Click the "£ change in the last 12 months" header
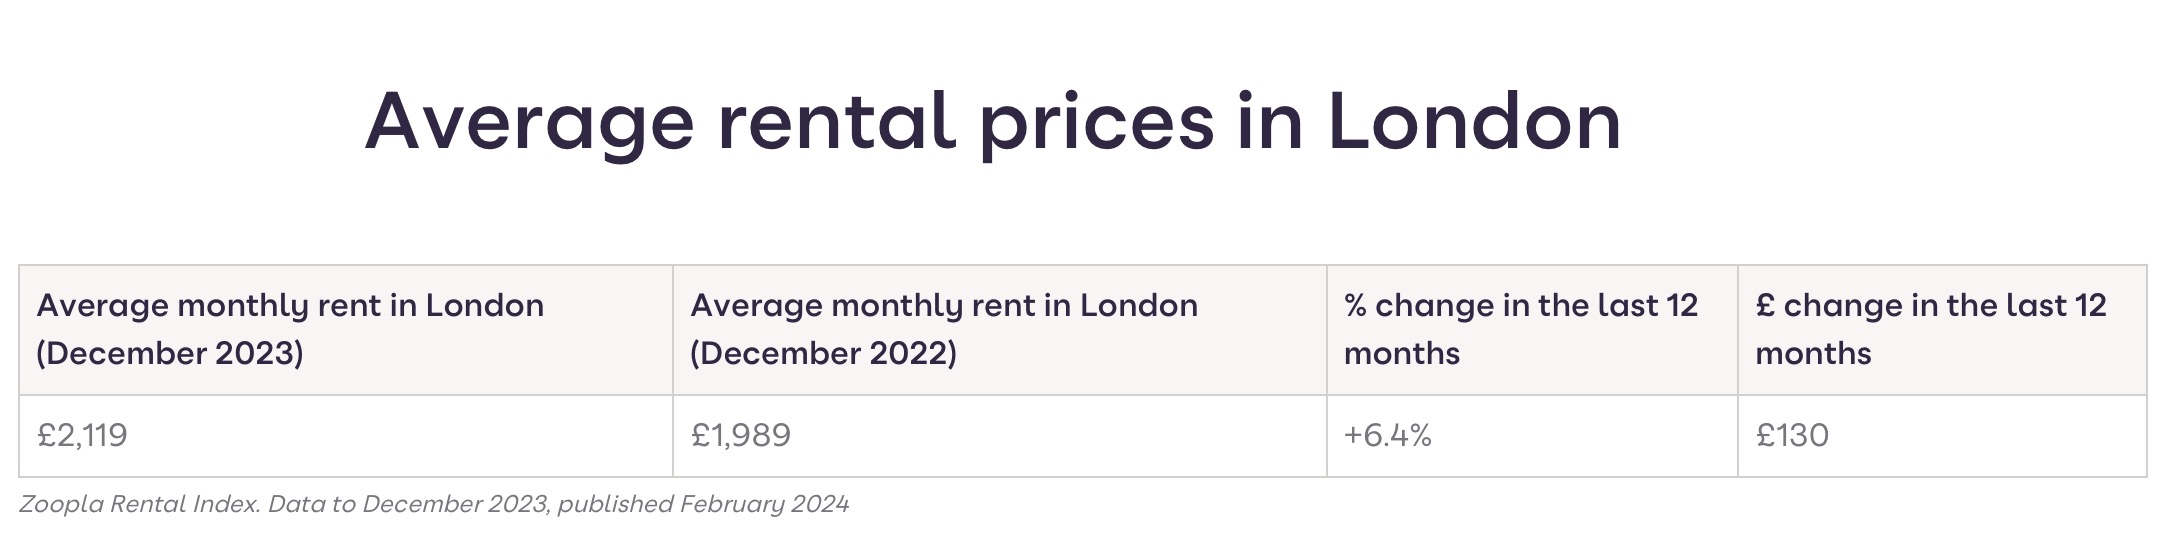Image resolution: width=2164 pixels, height=540 pixels. [1930, 328]
